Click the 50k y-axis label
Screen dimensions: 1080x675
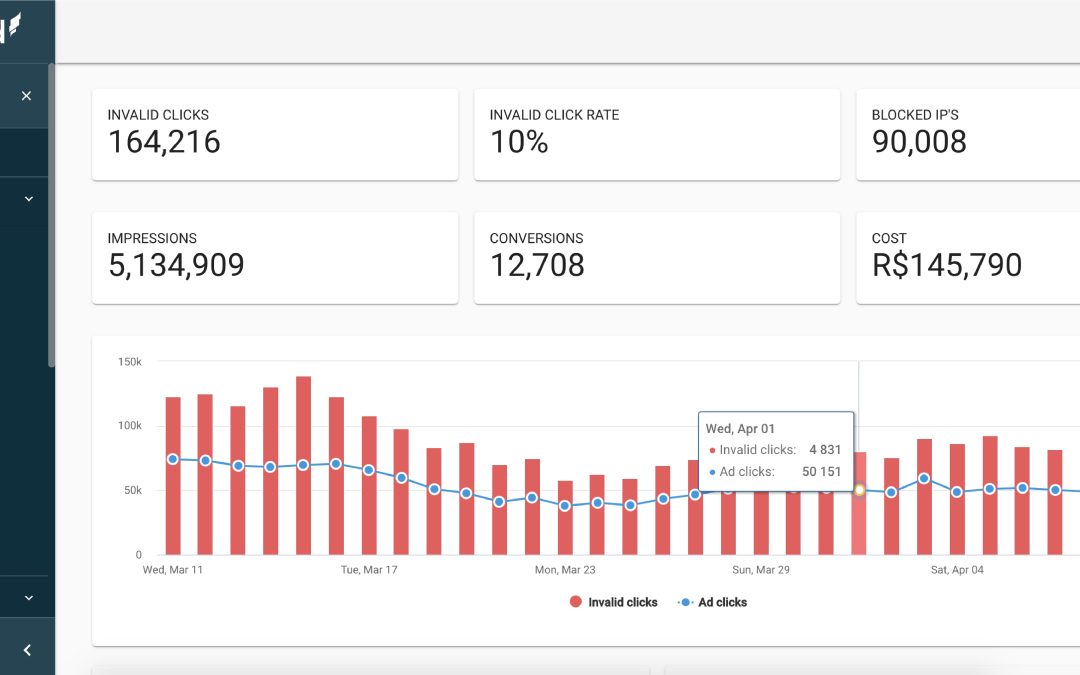133,490
